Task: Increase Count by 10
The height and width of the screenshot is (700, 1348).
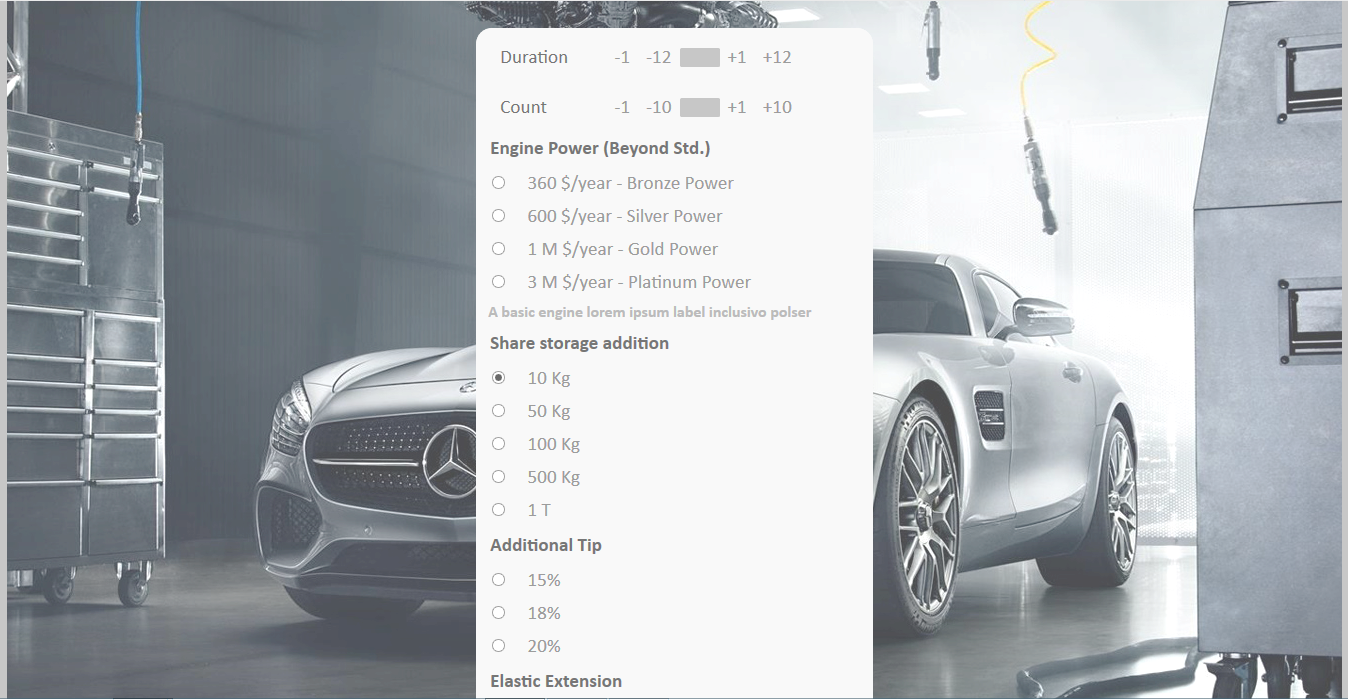Action: (777, 107)
